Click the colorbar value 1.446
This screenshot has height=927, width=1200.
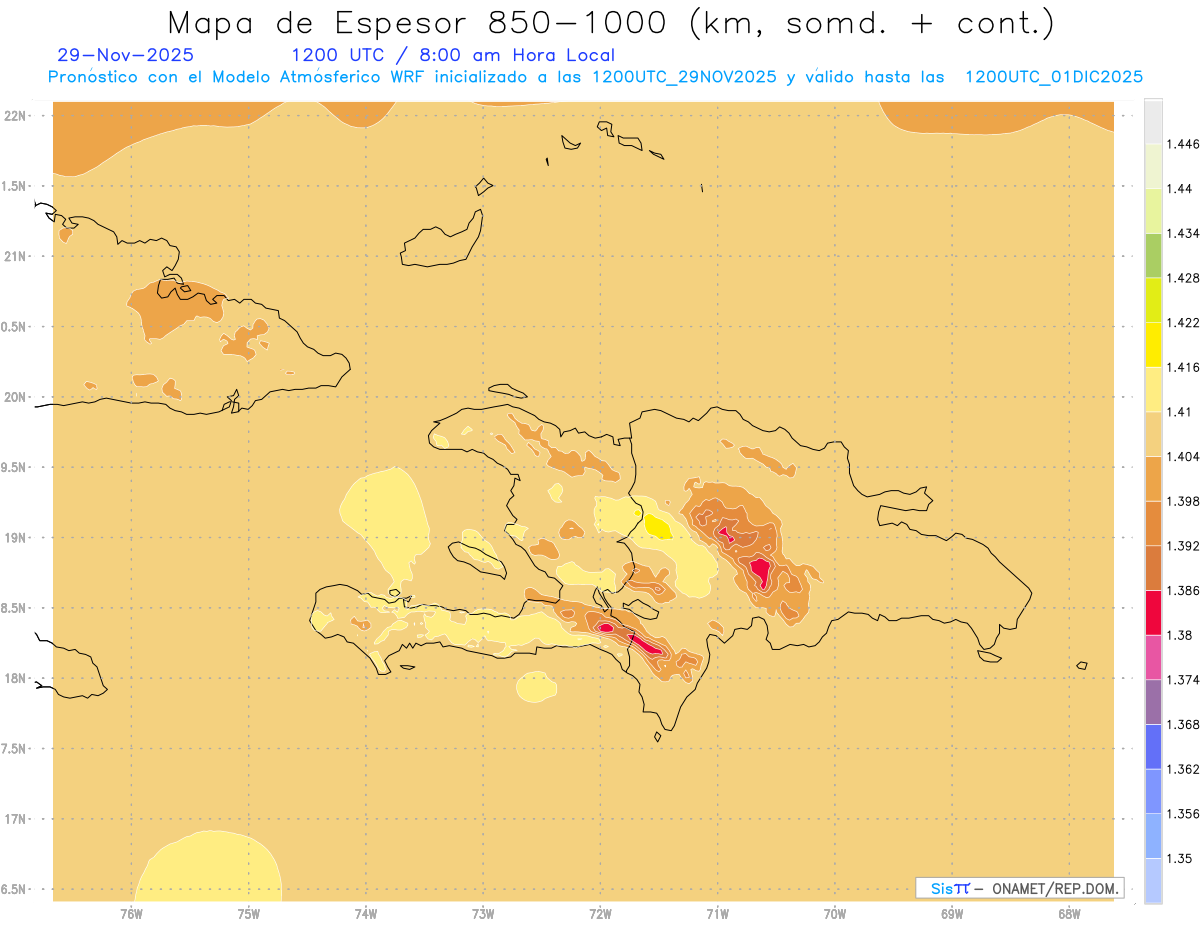[x=1185, y=144]
